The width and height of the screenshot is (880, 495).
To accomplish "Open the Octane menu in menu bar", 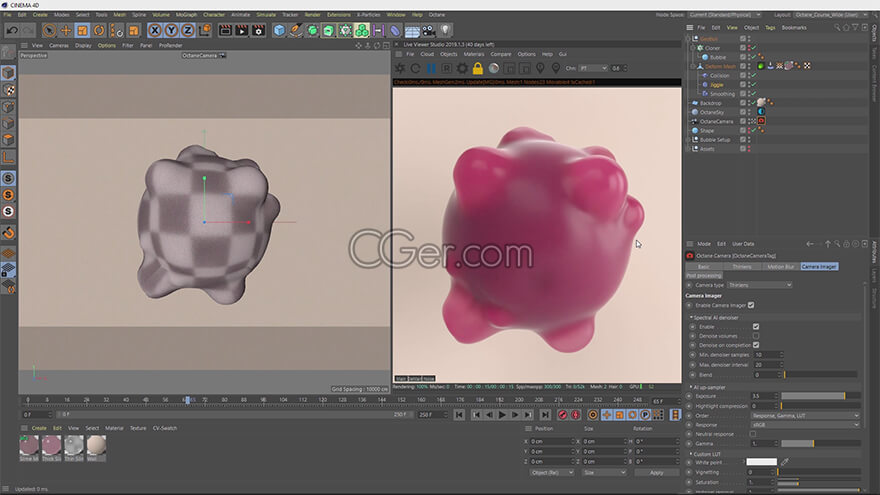I will tap(437, 15).
